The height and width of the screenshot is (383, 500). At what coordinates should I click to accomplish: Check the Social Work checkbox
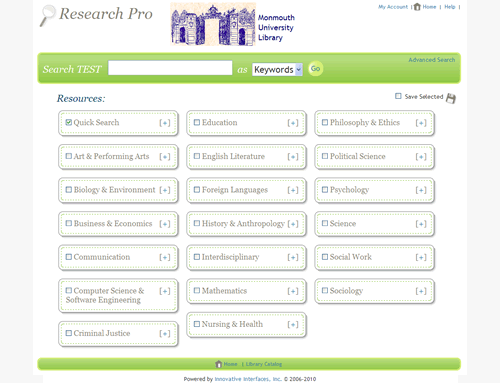(325, 257)
